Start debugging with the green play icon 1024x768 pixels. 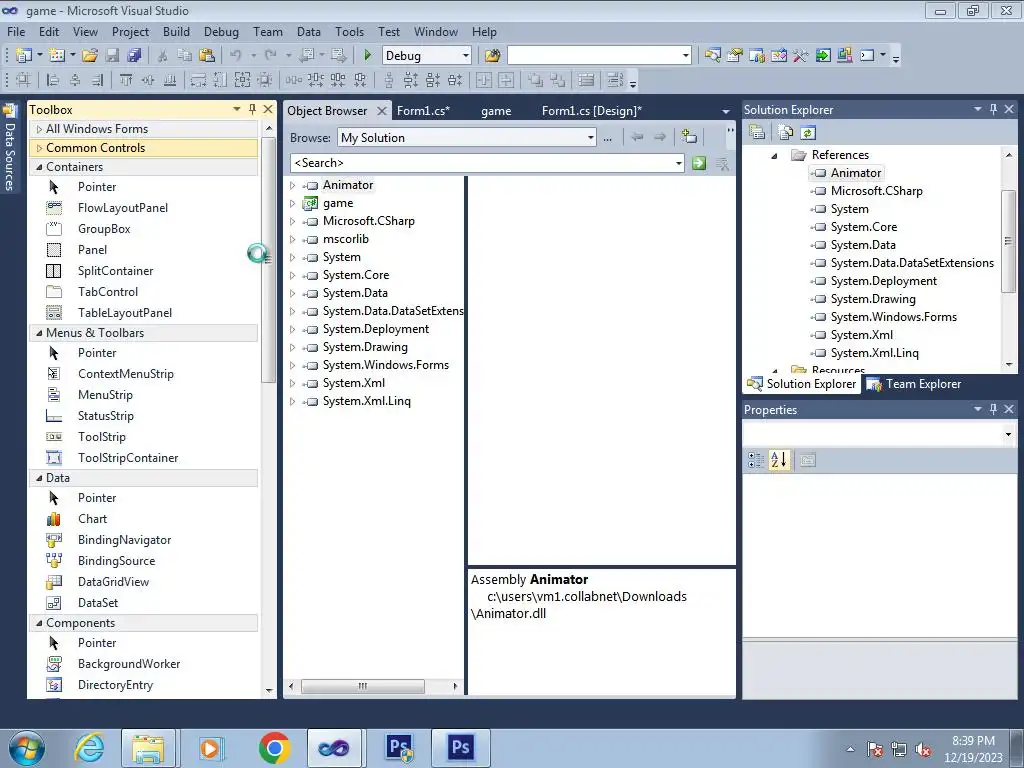tap(367, 56)
